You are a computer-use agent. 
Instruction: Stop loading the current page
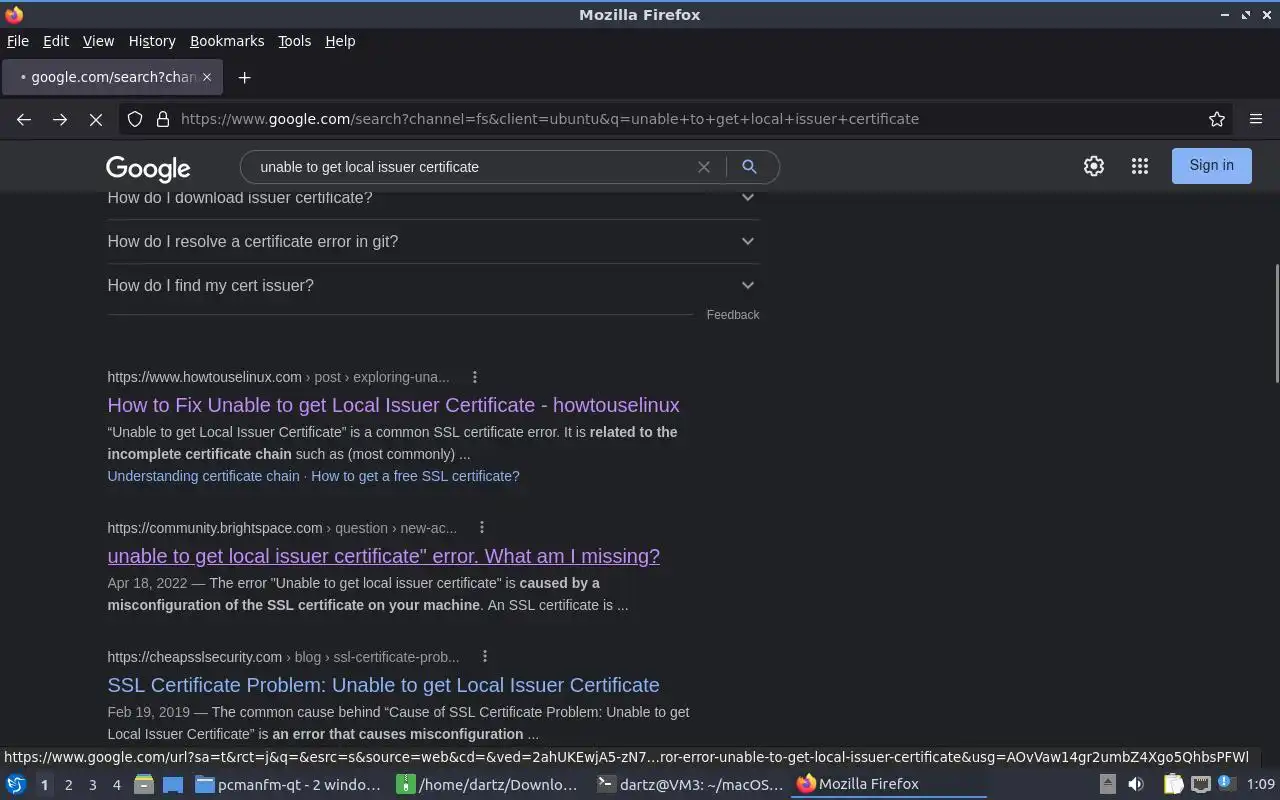click(96, 119)
